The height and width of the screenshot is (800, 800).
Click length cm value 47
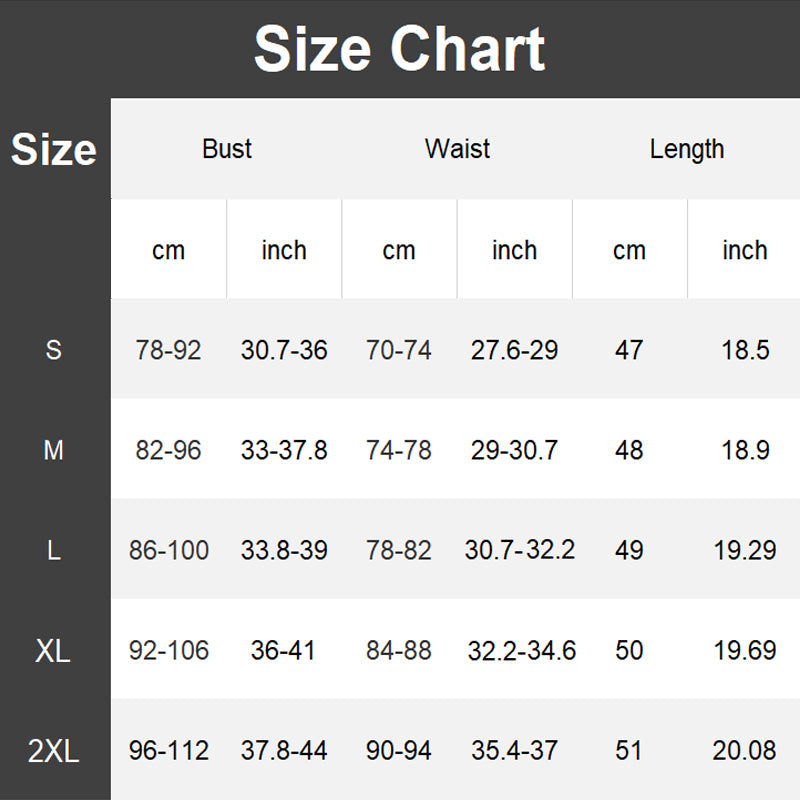pos(629,350)
